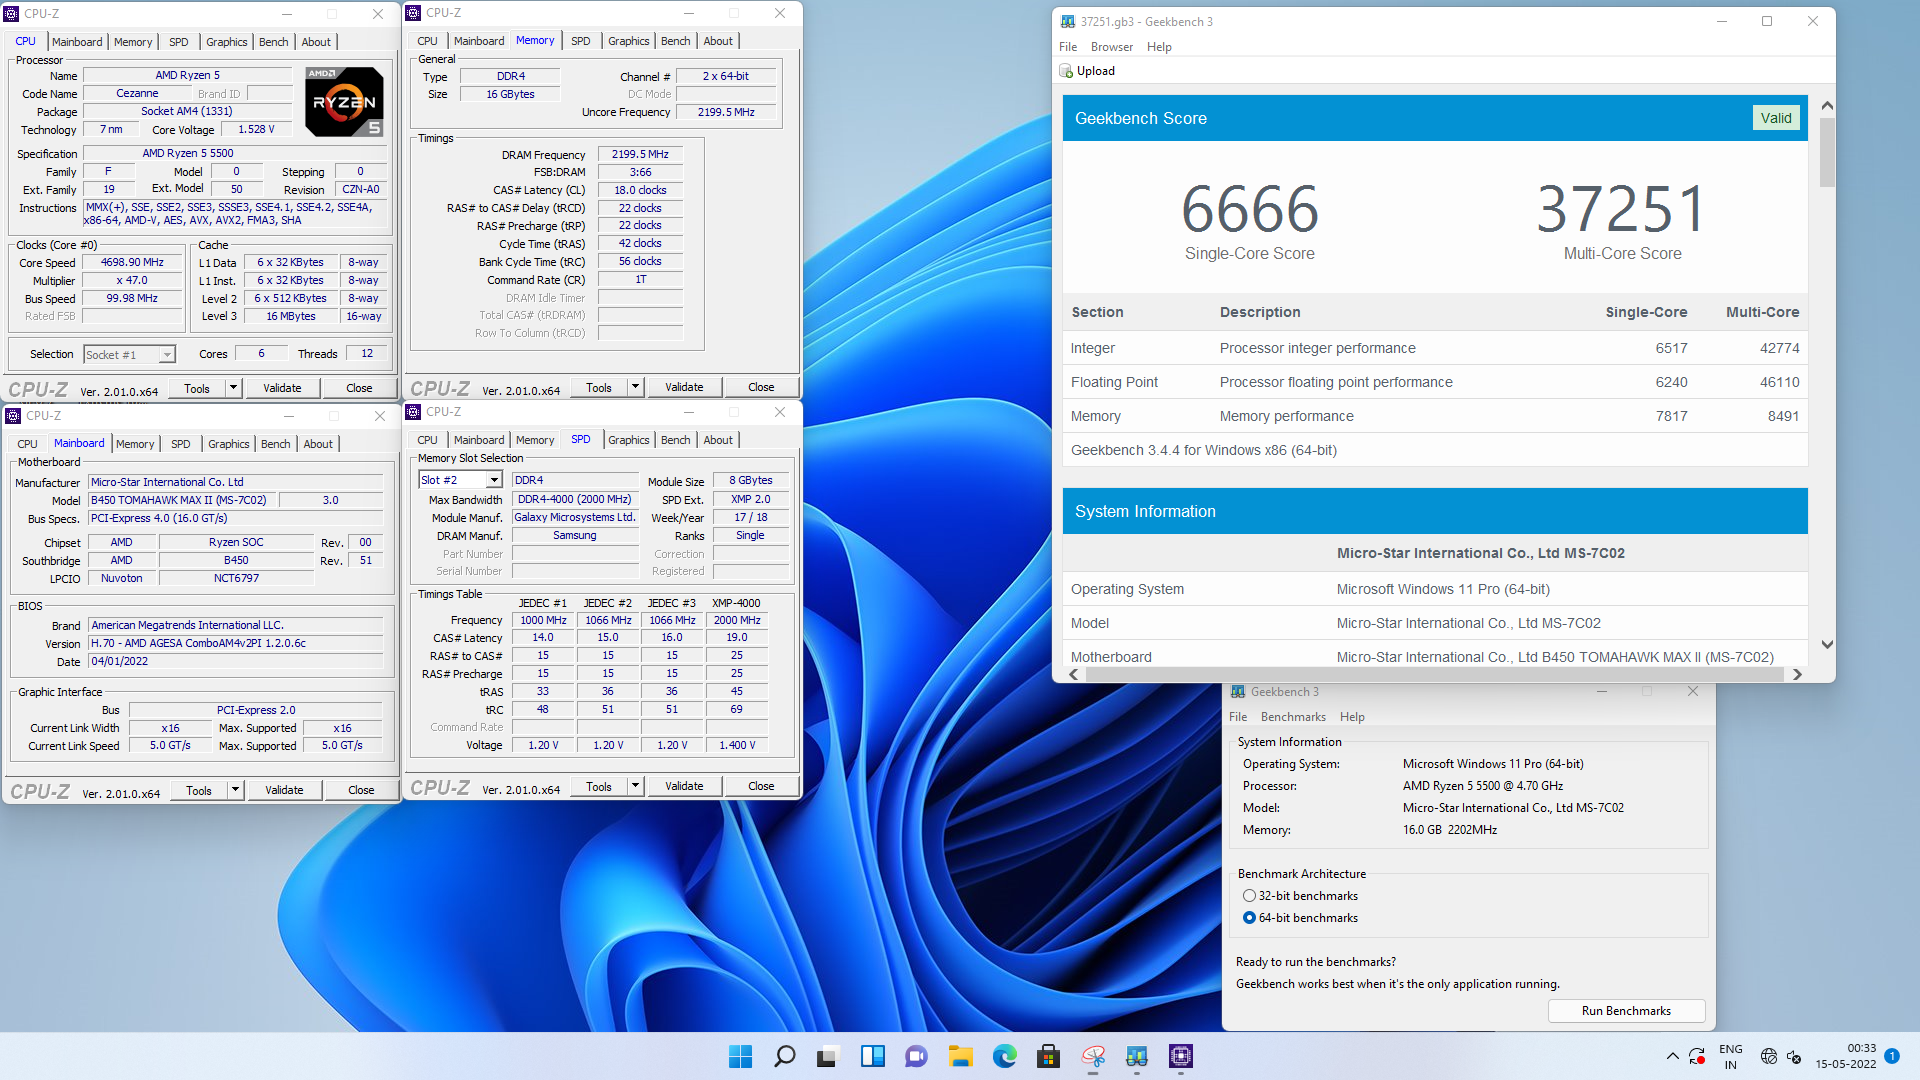Switch to Bench tab in CPU-Z CPU window

[273, 42]
